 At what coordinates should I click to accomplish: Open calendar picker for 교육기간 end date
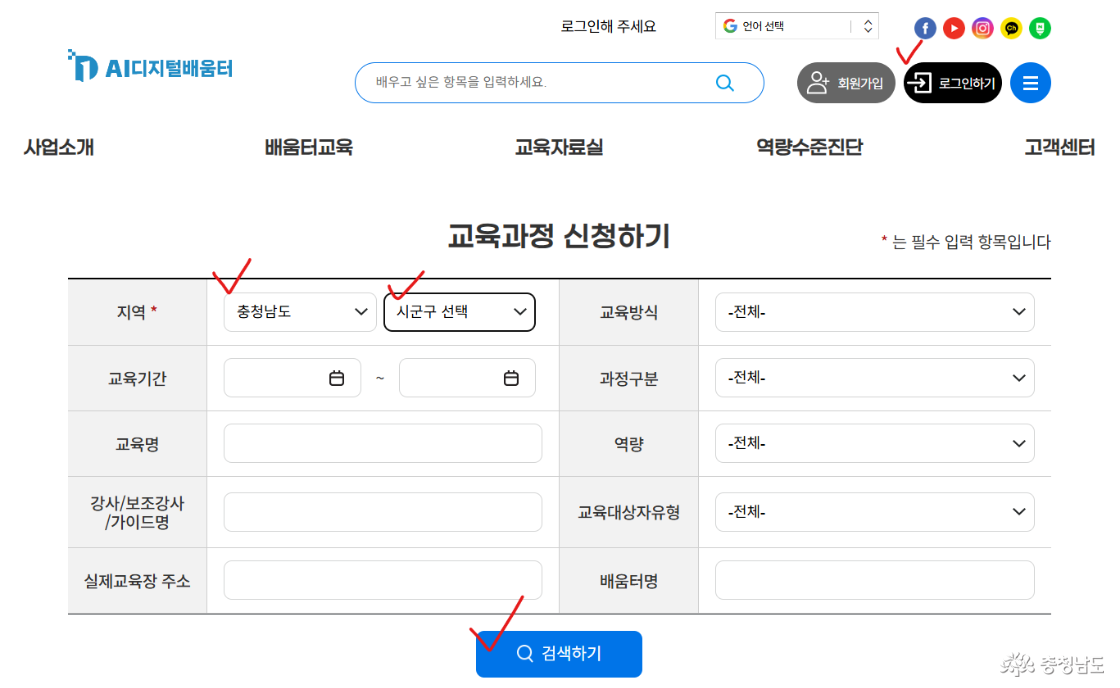(511, 378)
